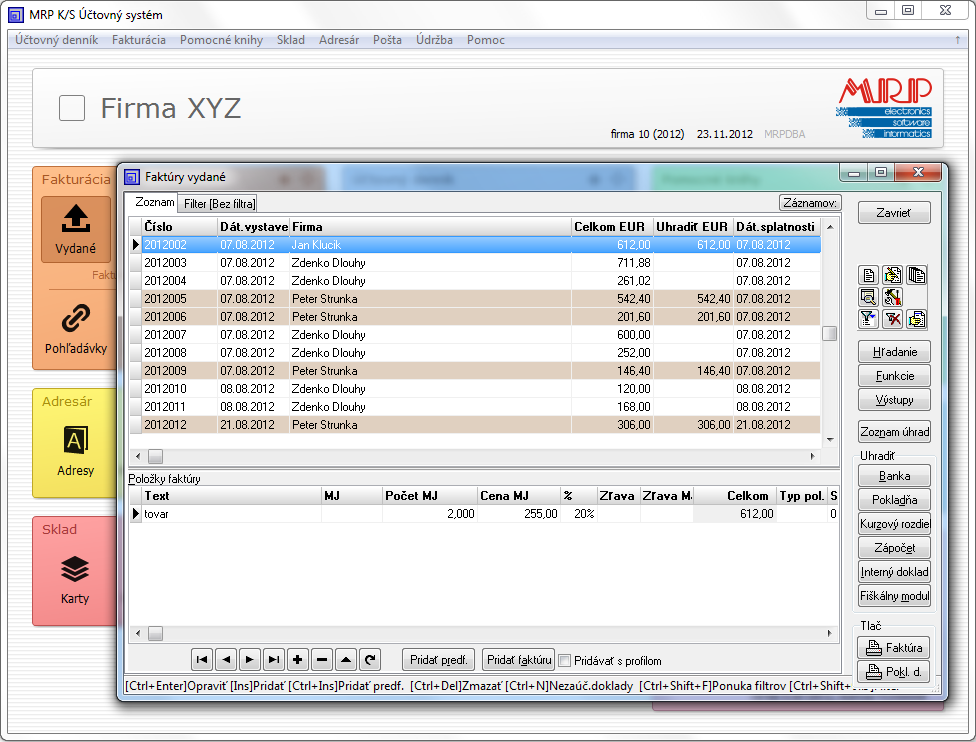
Task: Open the magnifier preview record icon
Action: click(x=868, y=297)
